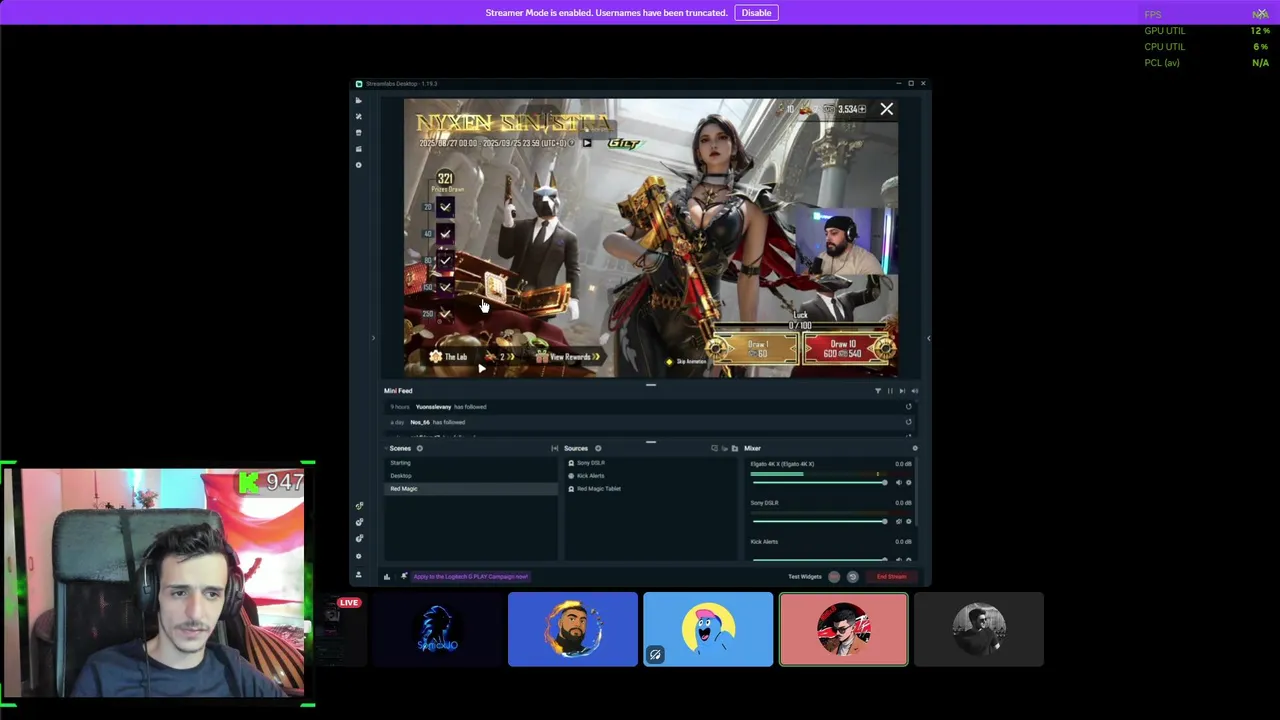Expand the right side panel arrow

pos(928,338)
